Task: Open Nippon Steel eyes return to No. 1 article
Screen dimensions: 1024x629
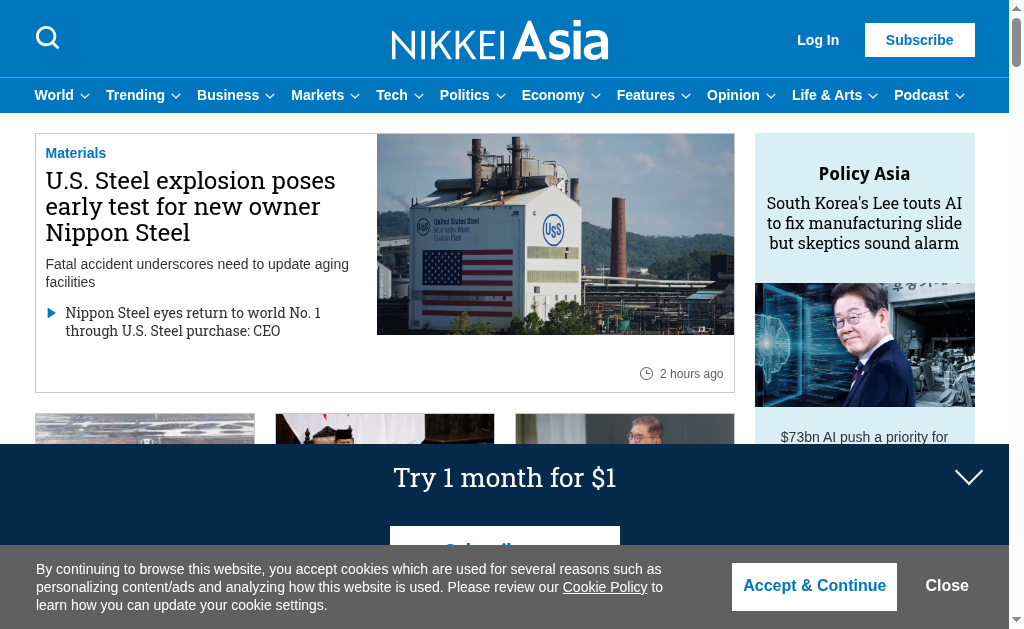Action: (x=193, y=322)
